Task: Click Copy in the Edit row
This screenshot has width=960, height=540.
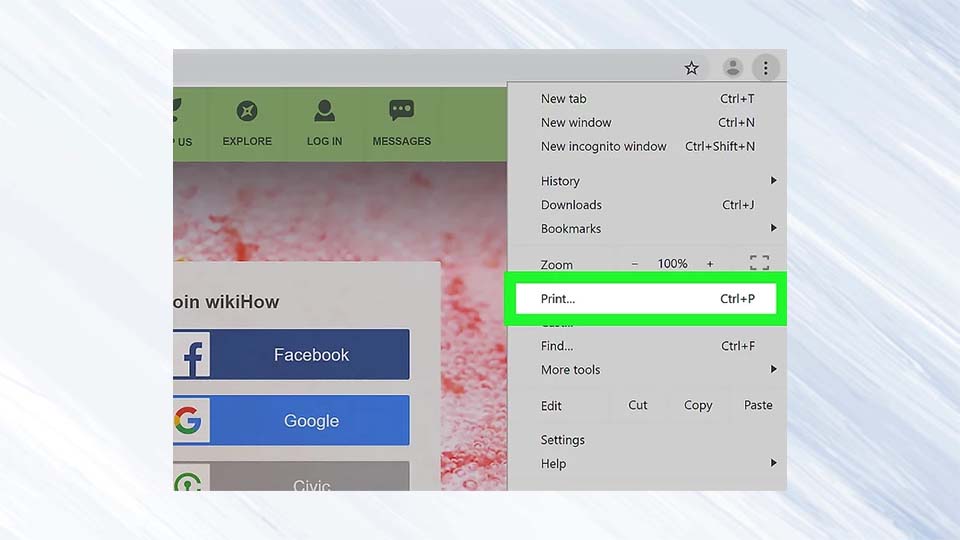Action: 697,405
